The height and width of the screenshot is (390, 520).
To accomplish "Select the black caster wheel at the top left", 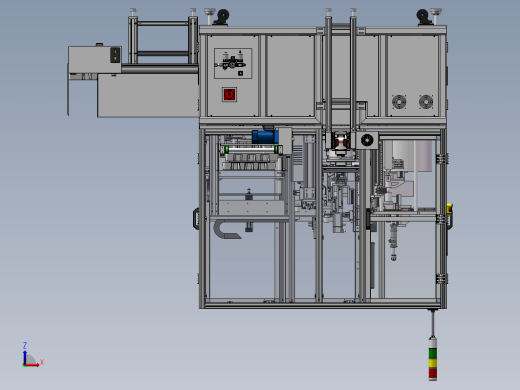I will [222, 17].
